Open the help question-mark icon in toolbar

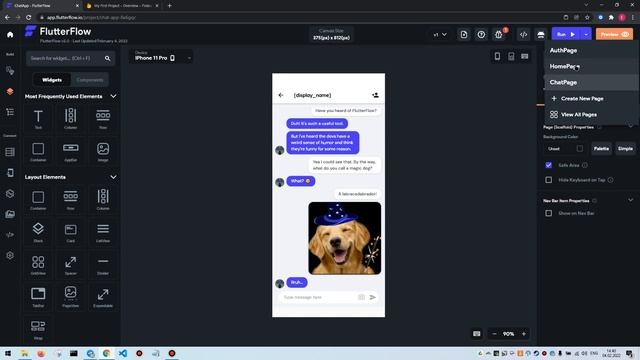coord(481,35)
